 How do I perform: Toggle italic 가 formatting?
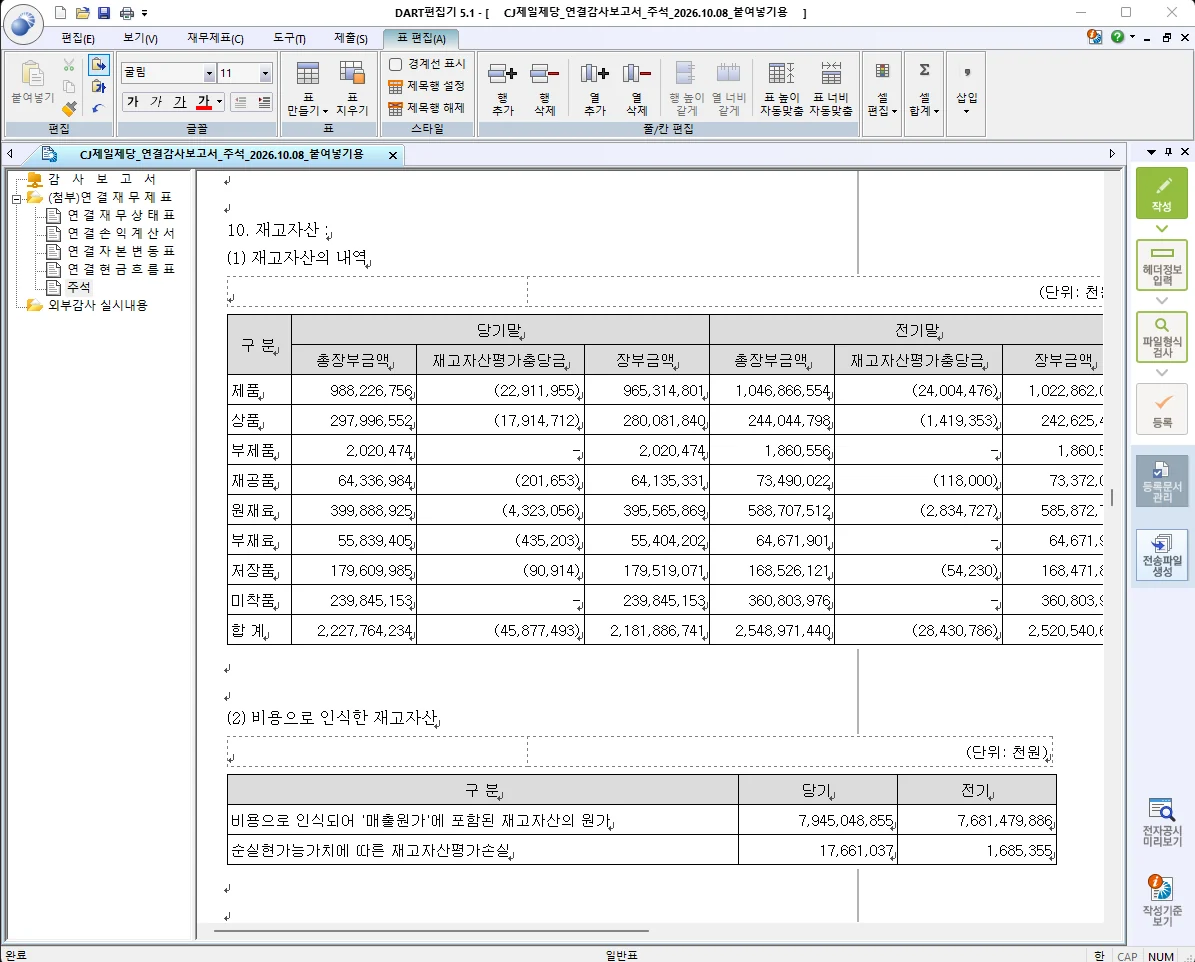156,101
